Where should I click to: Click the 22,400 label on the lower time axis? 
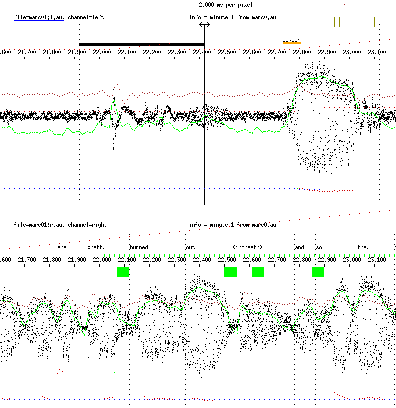click(203, 259)
